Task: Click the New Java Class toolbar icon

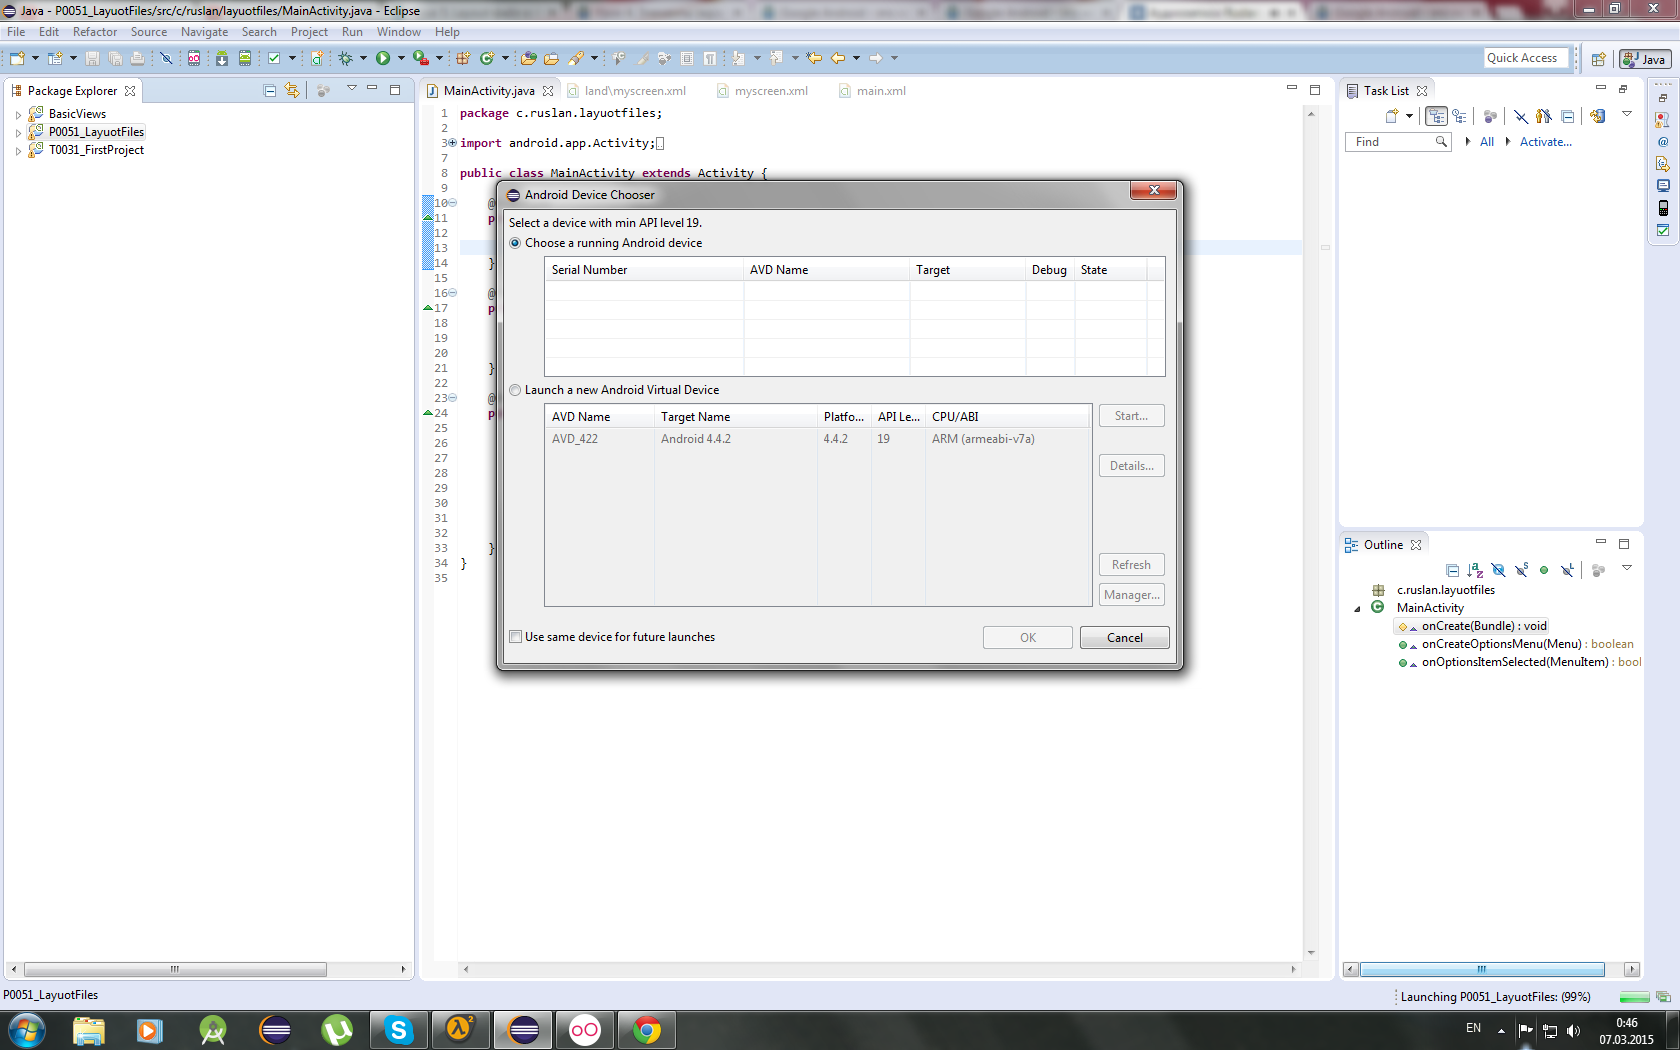Action: 487,59
